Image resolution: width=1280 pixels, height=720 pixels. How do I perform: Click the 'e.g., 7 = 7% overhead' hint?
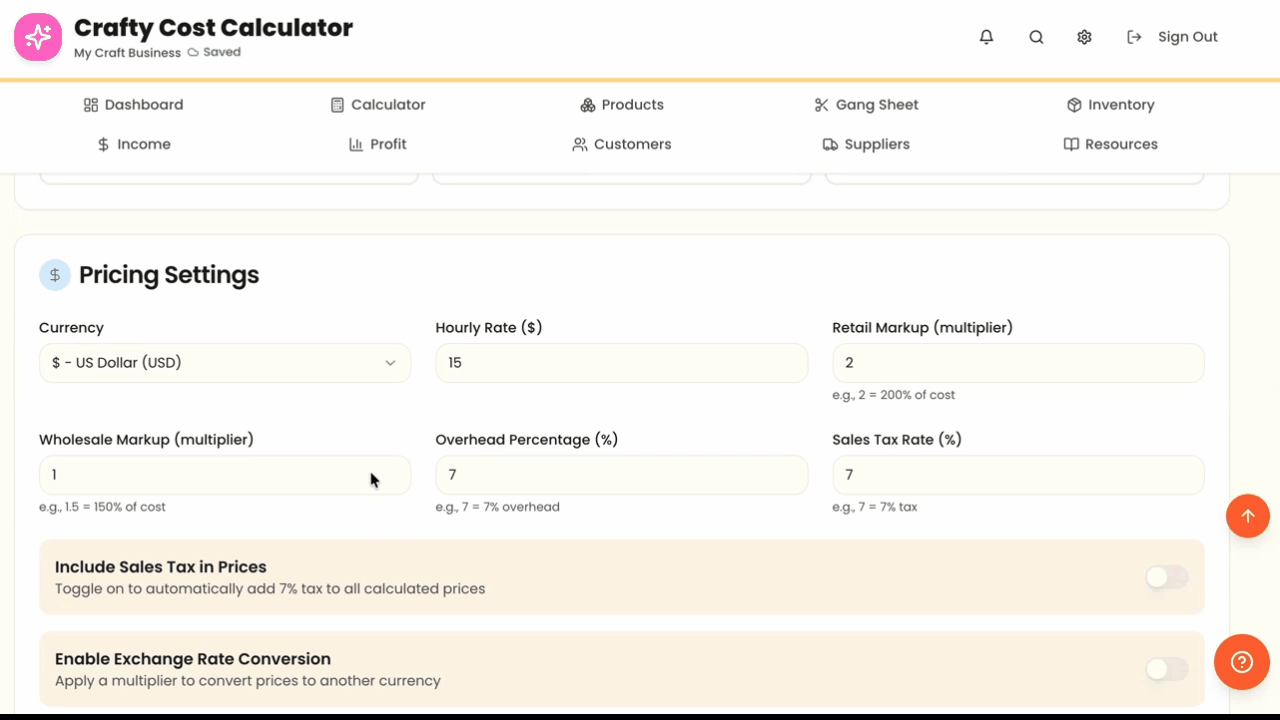tap(497, 507)
